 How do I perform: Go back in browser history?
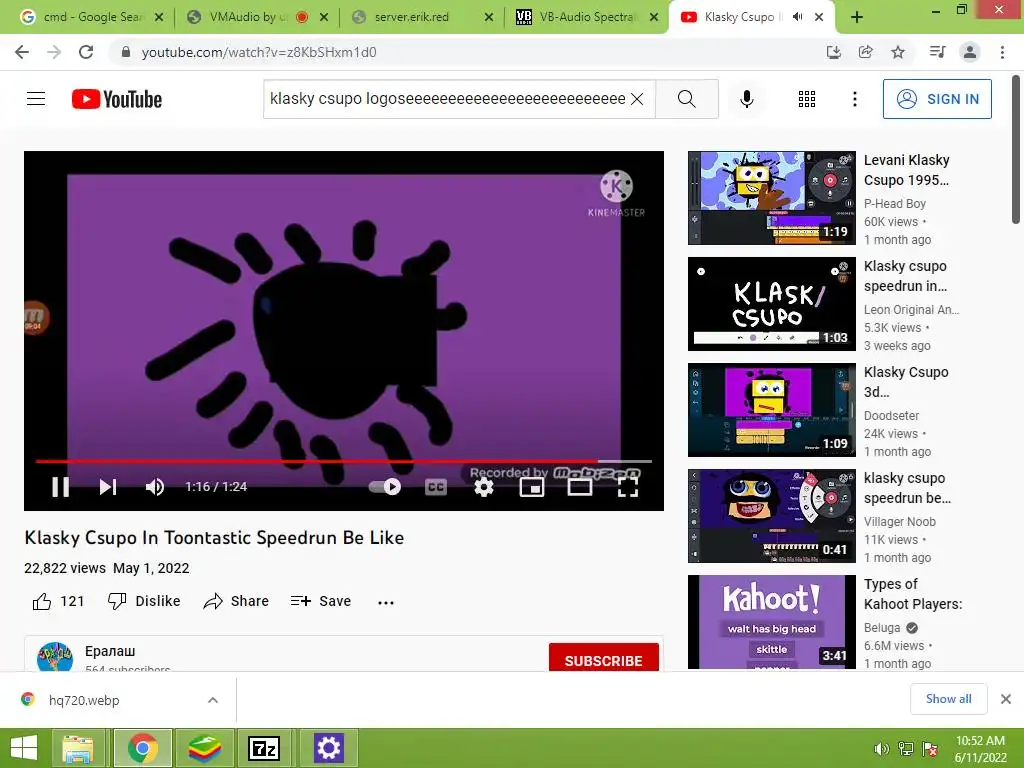22,52
